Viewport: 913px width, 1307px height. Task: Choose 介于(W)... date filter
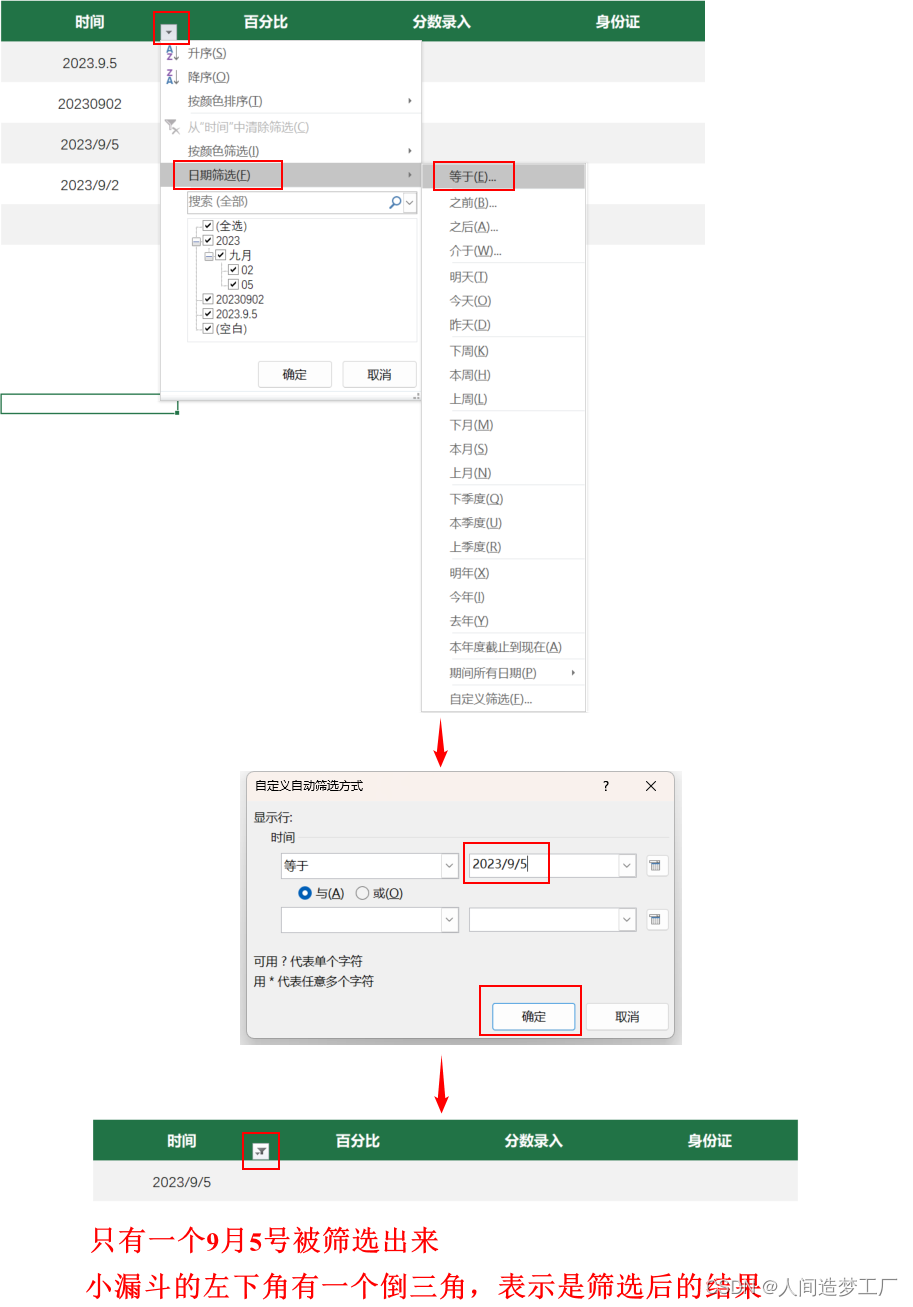503,251
